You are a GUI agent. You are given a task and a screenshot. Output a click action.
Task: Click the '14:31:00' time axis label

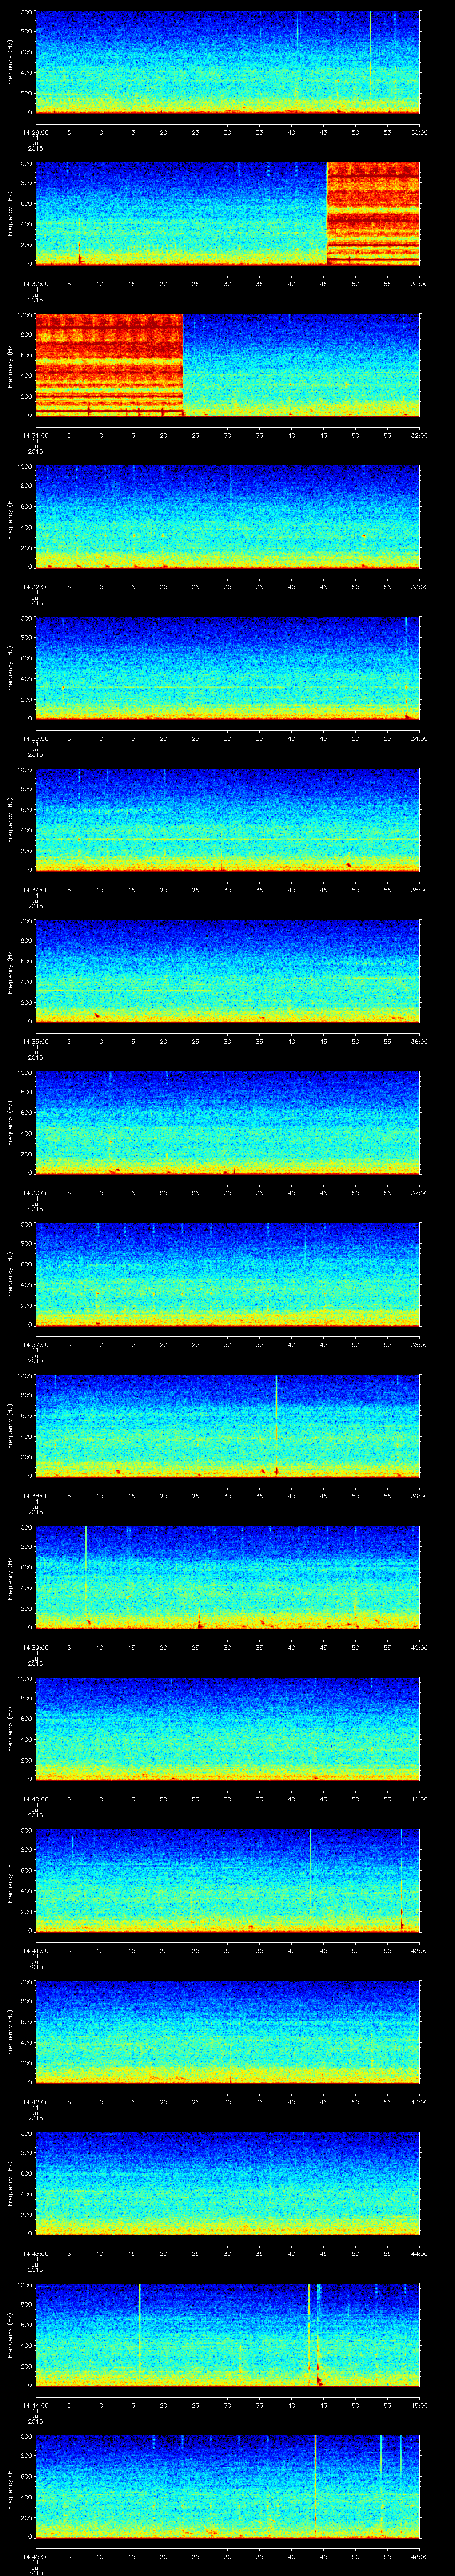point(35,435)
